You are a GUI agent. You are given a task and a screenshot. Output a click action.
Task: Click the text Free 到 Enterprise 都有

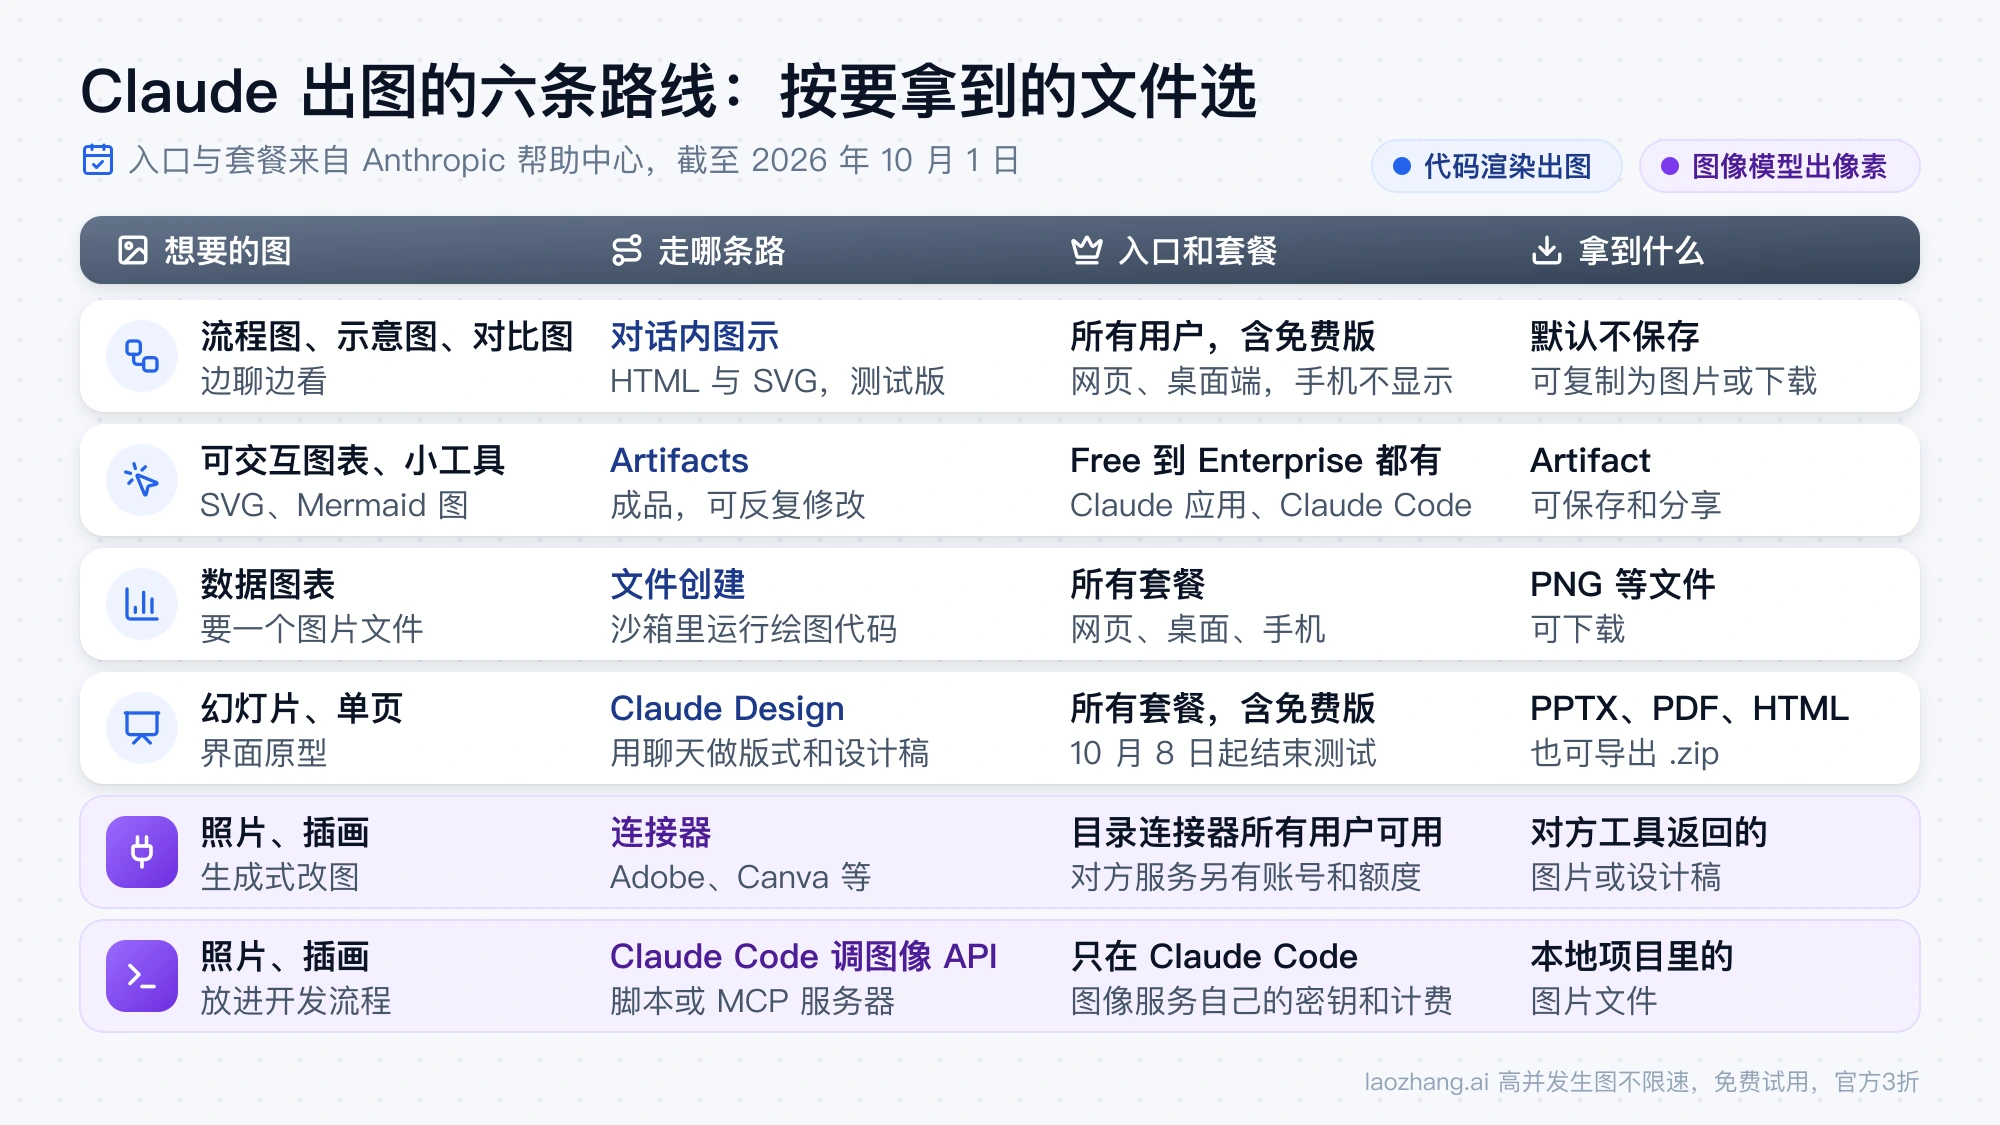point(1255,461)
